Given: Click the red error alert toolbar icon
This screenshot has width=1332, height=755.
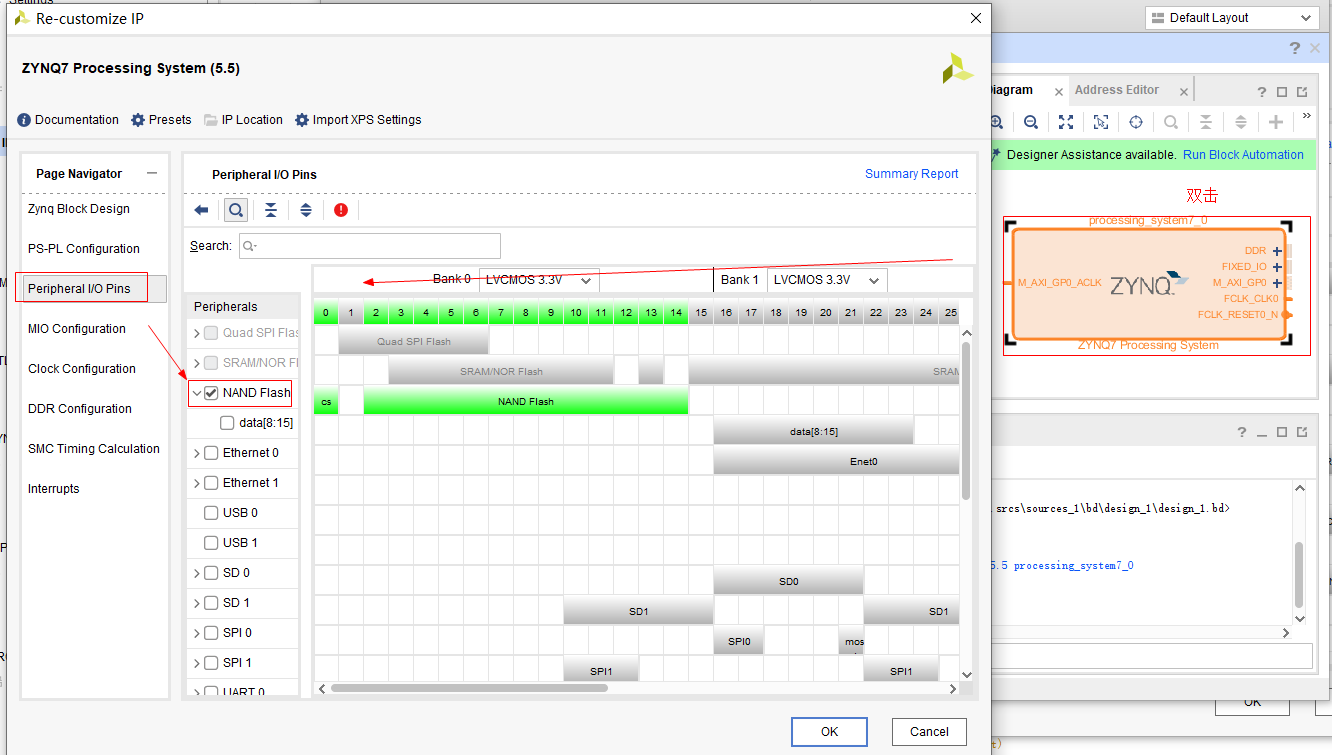Looking at the screenshot, I should 341,210.
